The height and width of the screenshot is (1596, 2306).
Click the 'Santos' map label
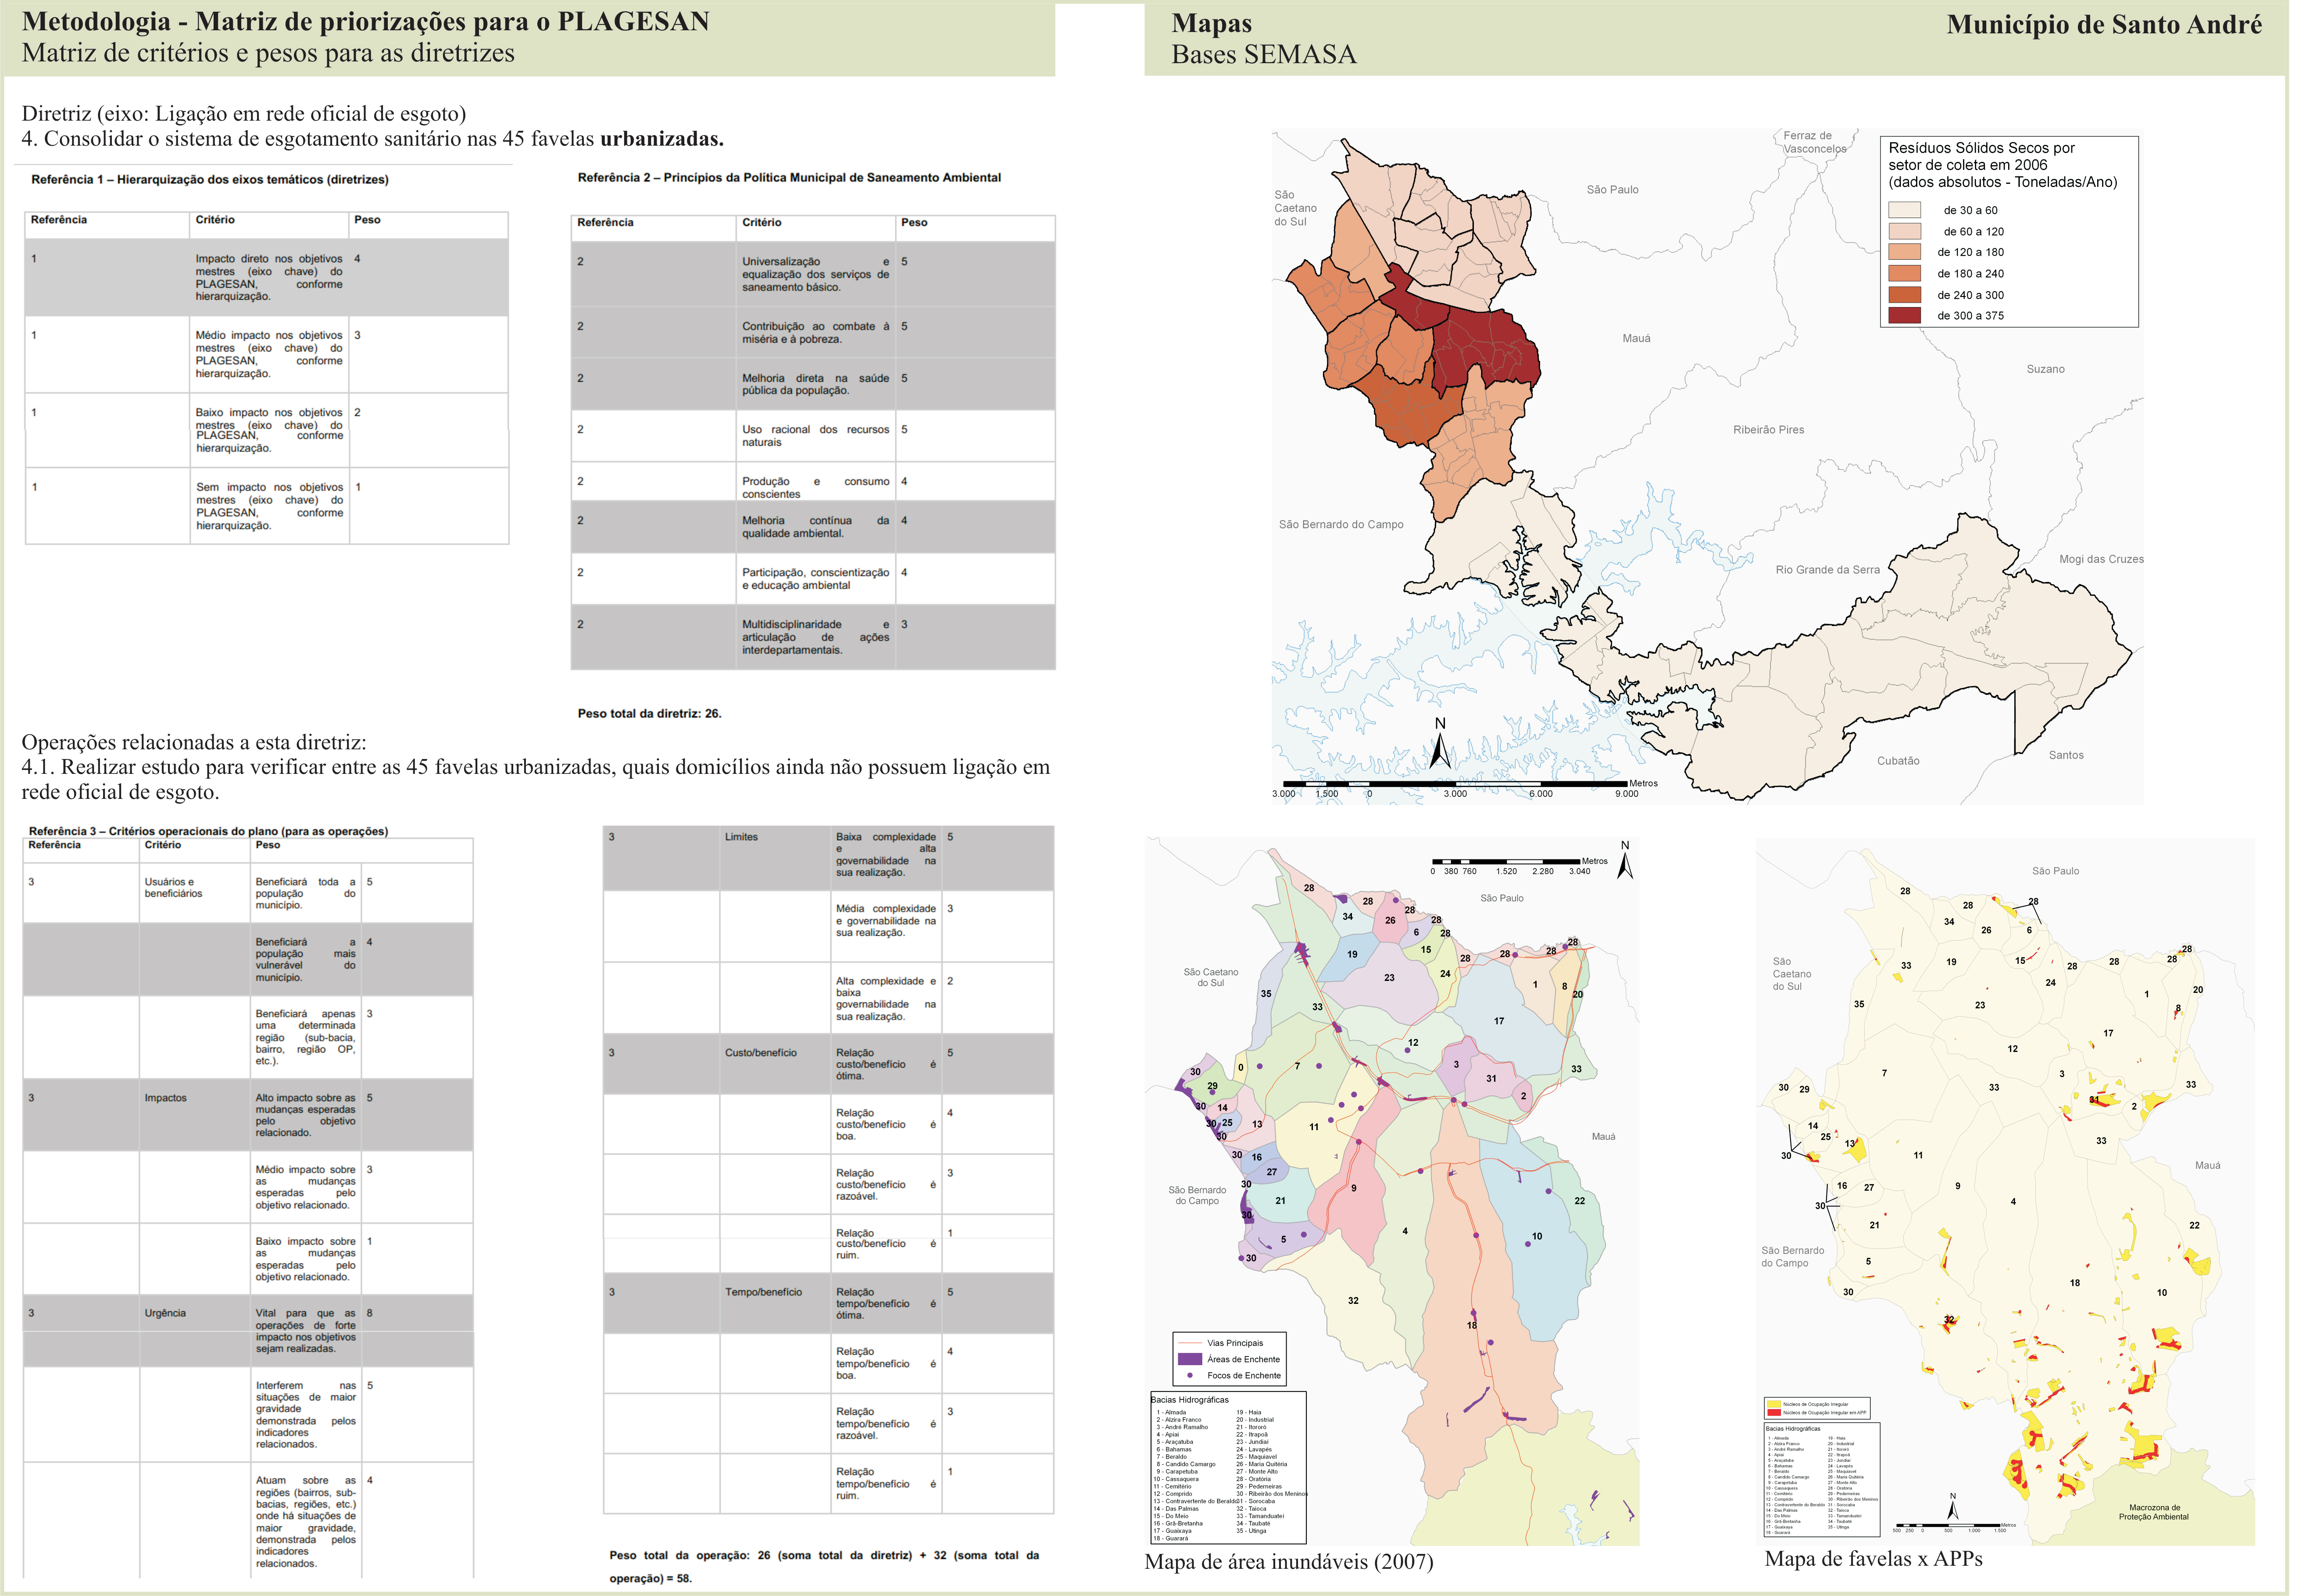click(2066, 755)
